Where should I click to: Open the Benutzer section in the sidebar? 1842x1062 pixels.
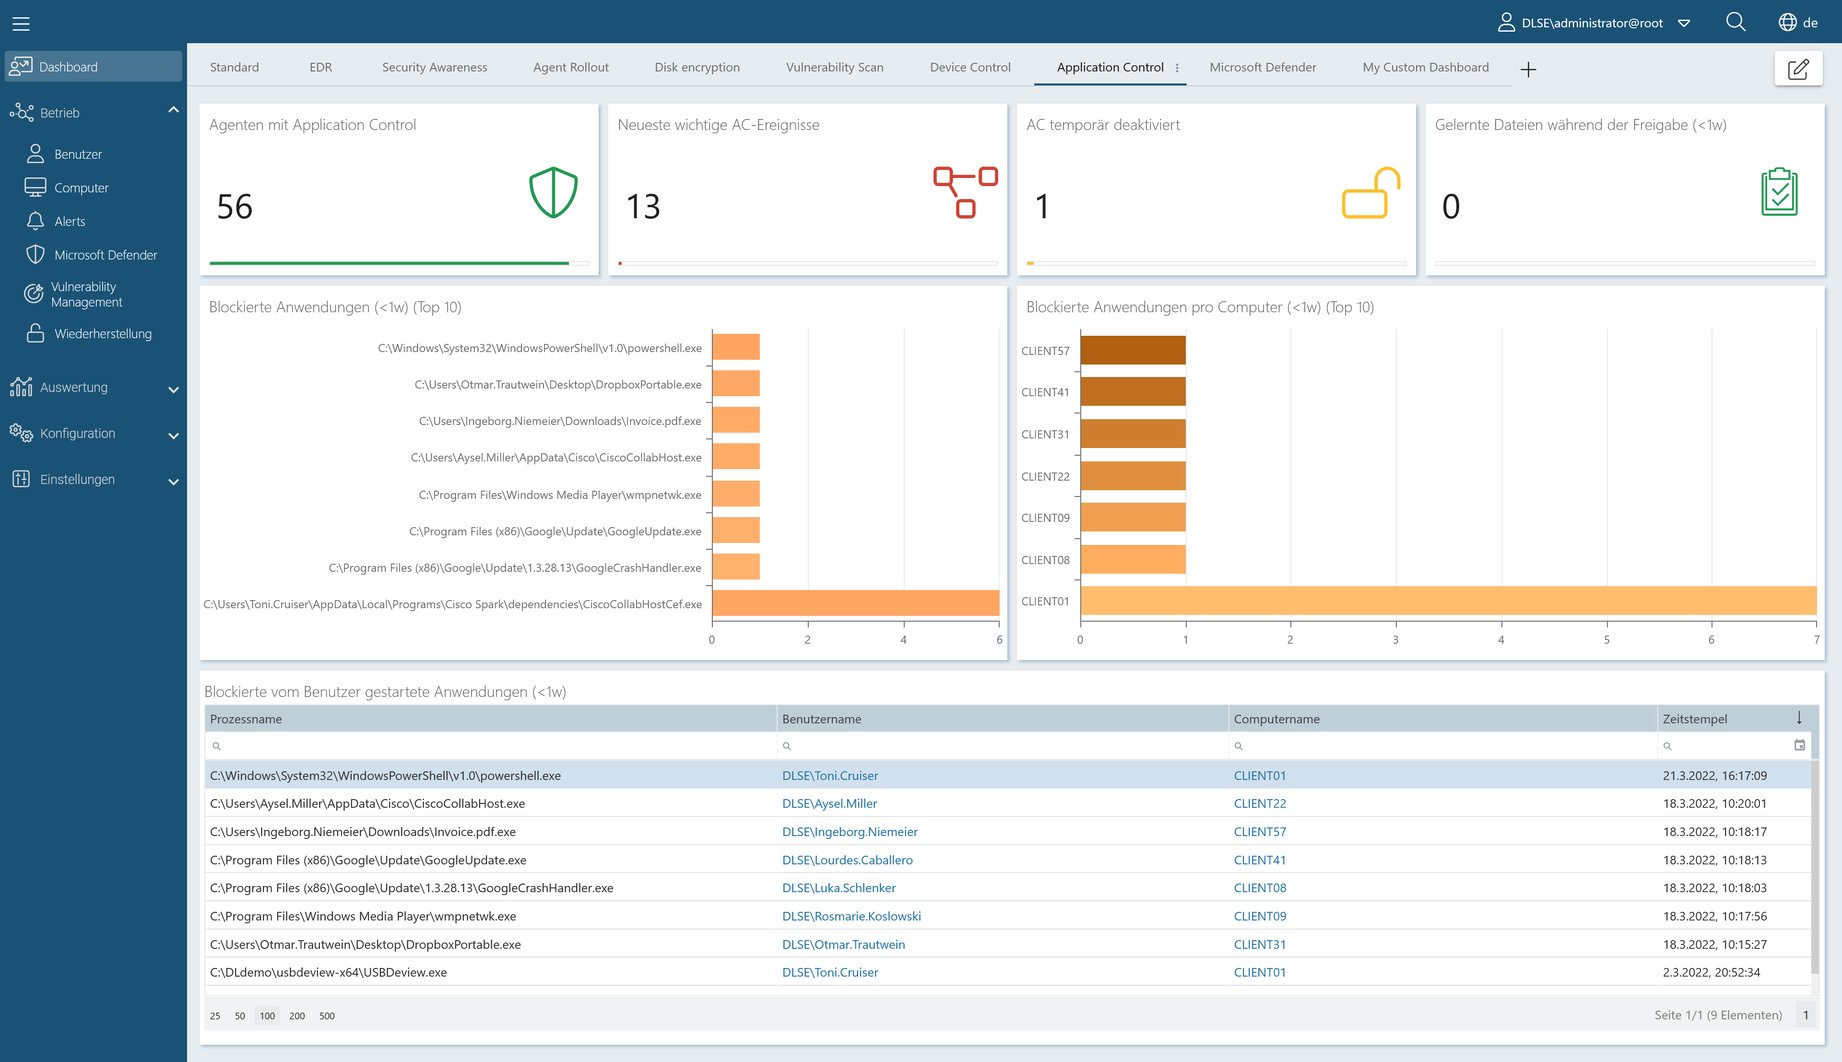tap(36, 154)
